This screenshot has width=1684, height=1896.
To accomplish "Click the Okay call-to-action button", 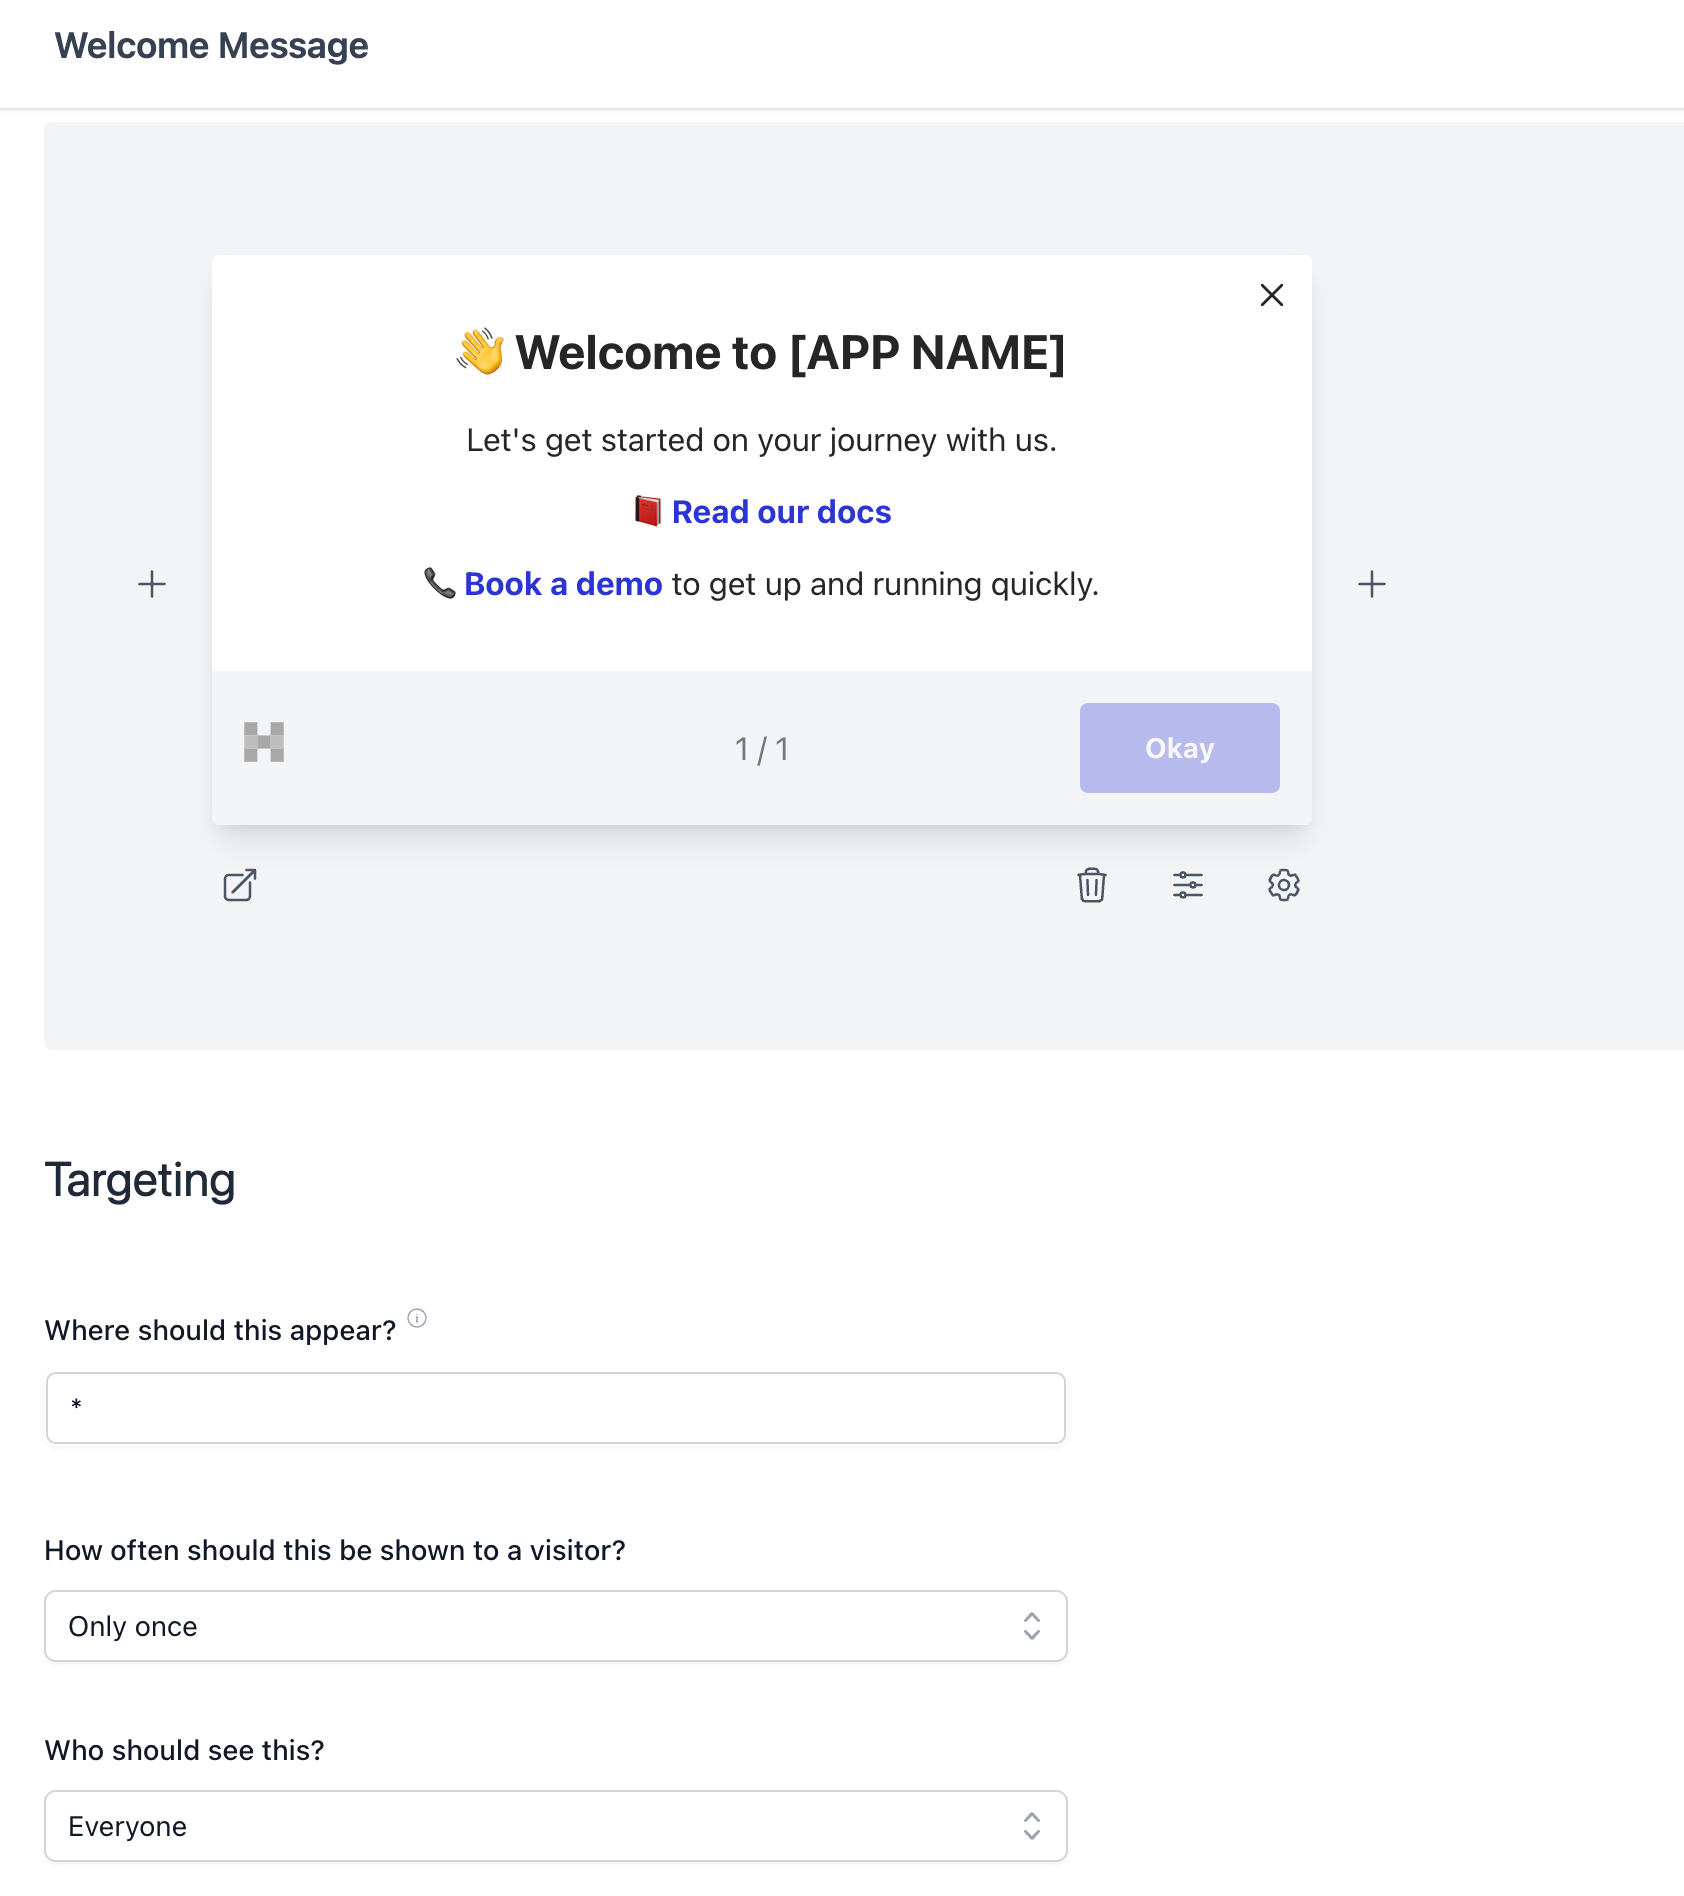I will (1179, 747).
